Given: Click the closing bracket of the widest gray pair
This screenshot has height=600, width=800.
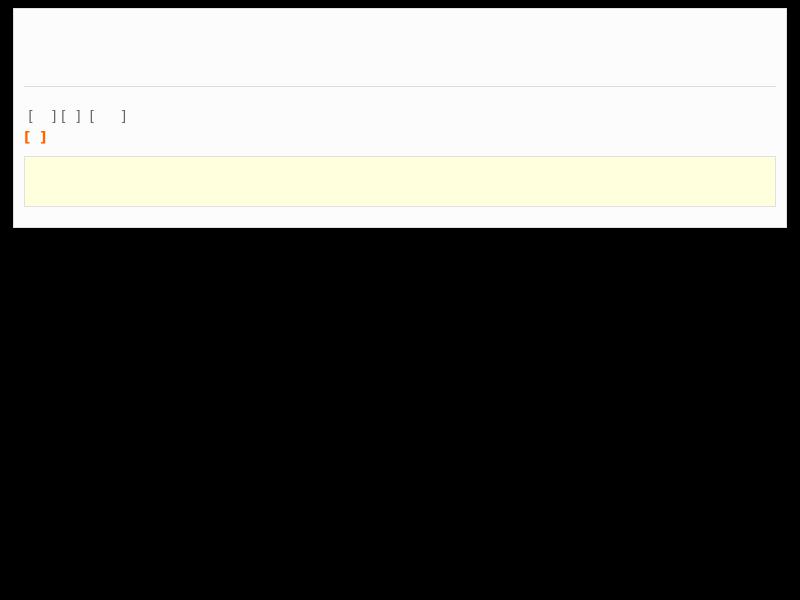Looking at the screenshot, I should click(x=124, y=116).
